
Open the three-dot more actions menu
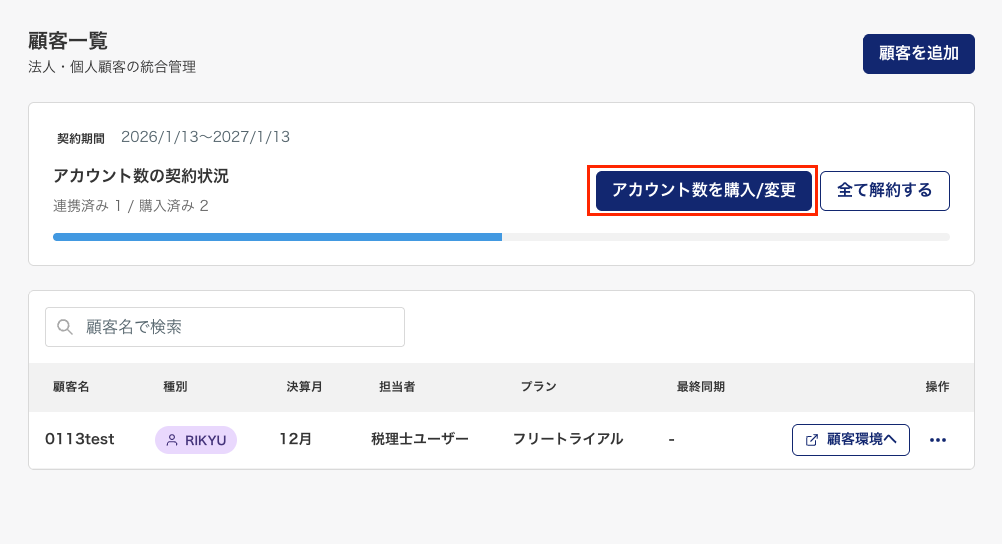coord(937,440)
